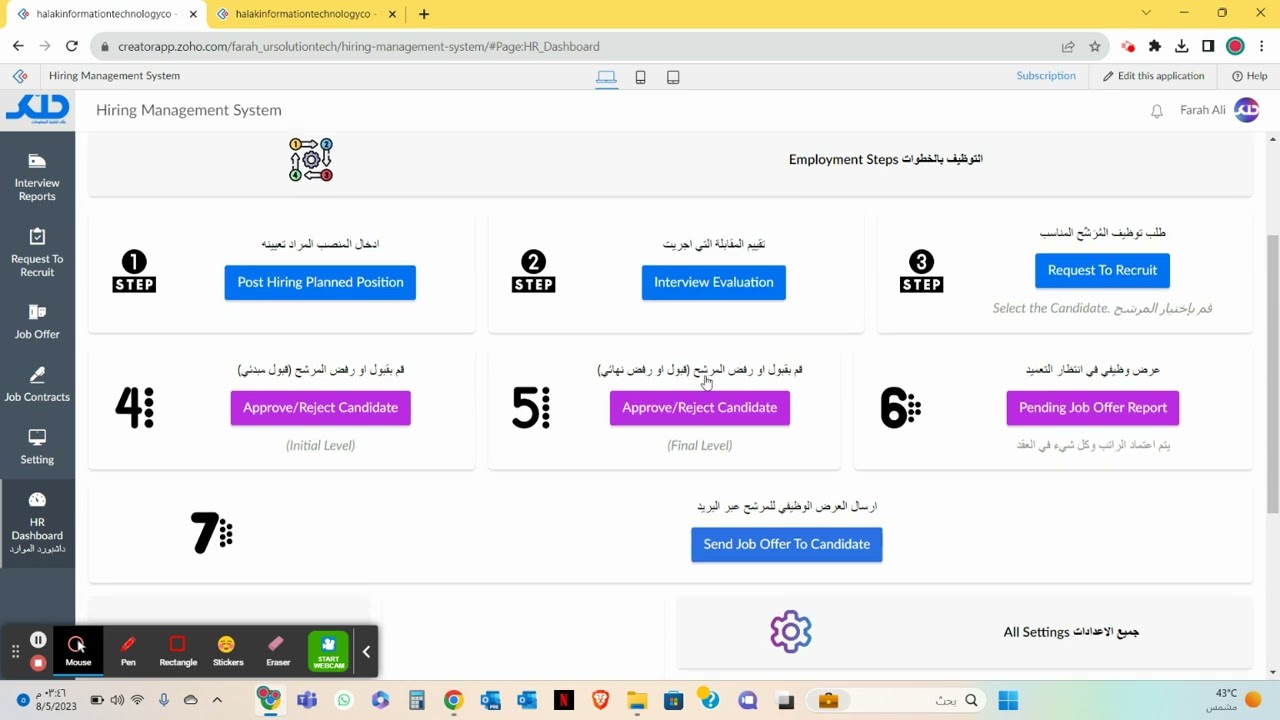Toggle browser side panel icon
The image size is (1280, 720).
1208,46
